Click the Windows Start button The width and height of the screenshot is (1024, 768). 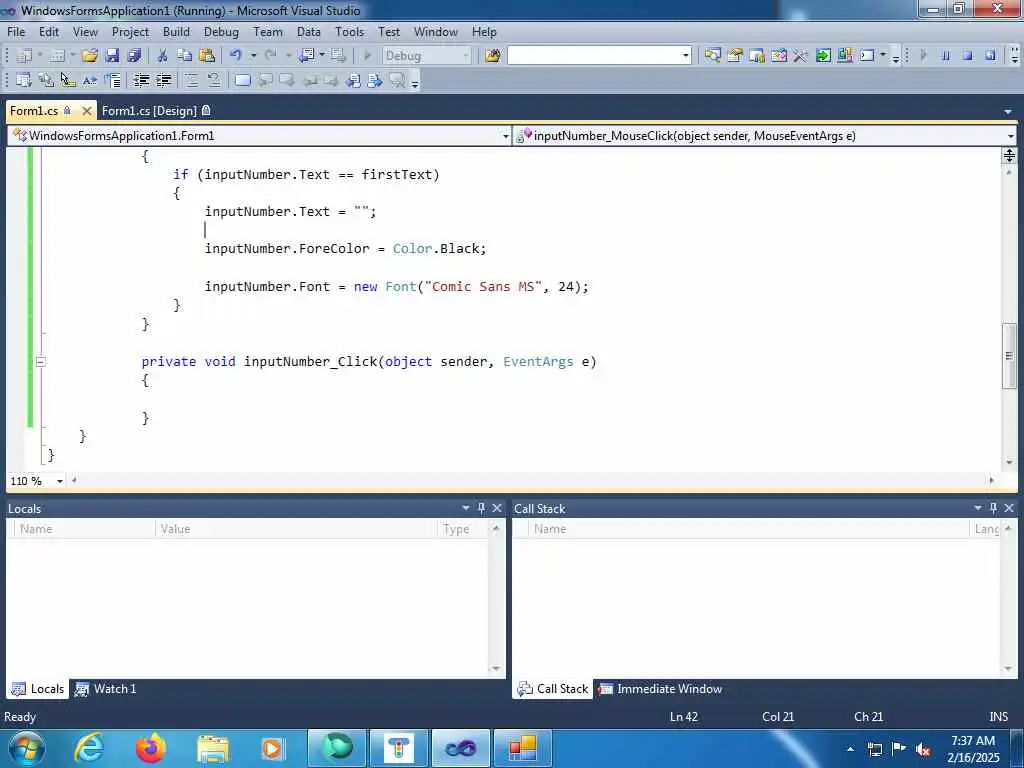coord(27,748)
